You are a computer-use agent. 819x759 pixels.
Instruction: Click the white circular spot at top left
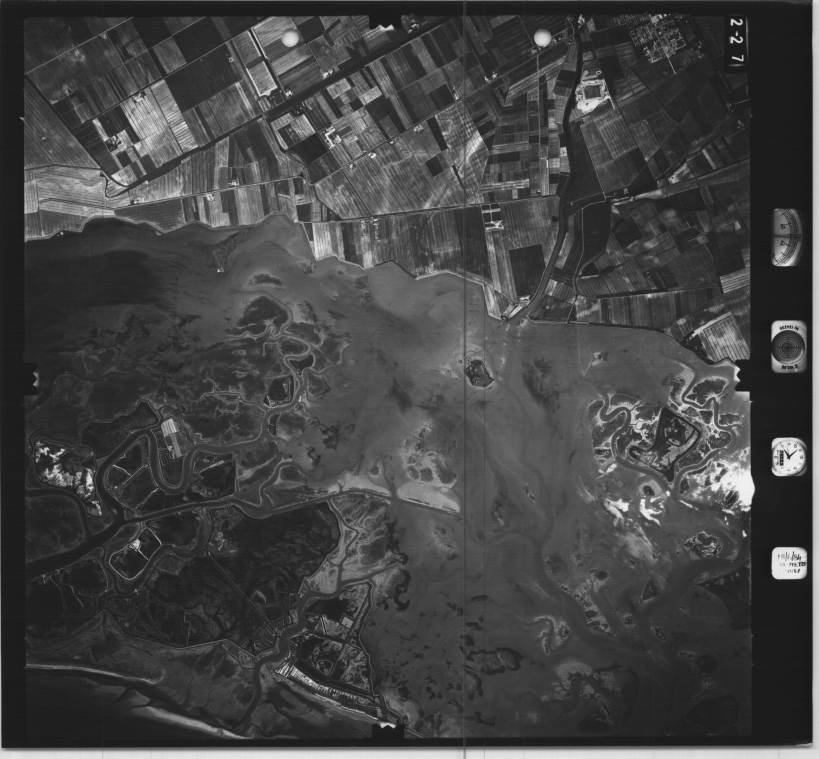click(x=291, y=38)
